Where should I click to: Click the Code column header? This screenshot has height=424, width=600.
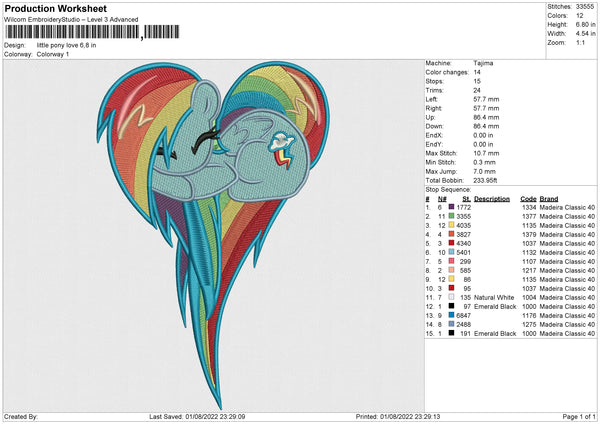point(528,198)
